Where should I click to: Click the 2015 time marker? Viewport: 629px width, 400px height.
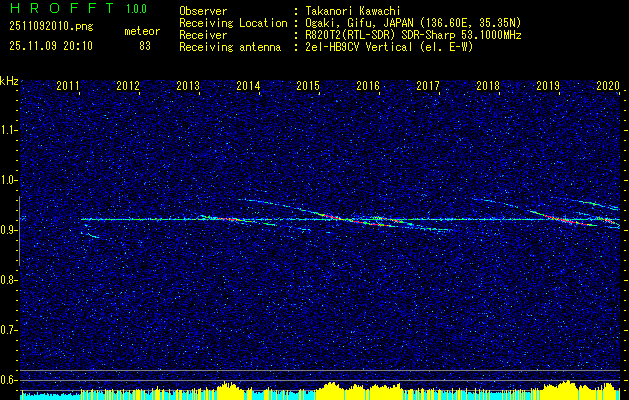pyautogui.click(x=308, y=86)
